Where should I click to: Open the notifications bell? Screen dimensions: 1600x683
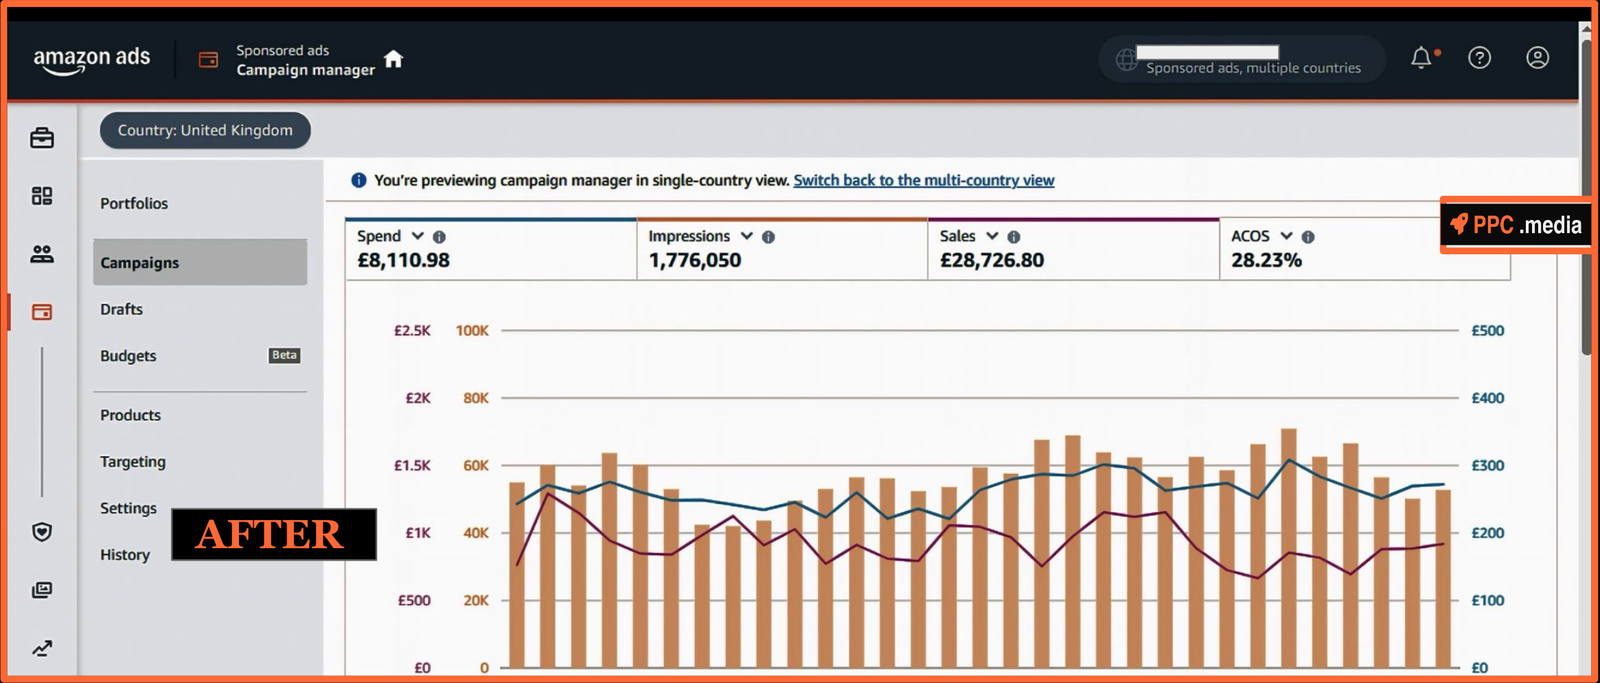coord(1421,58)
